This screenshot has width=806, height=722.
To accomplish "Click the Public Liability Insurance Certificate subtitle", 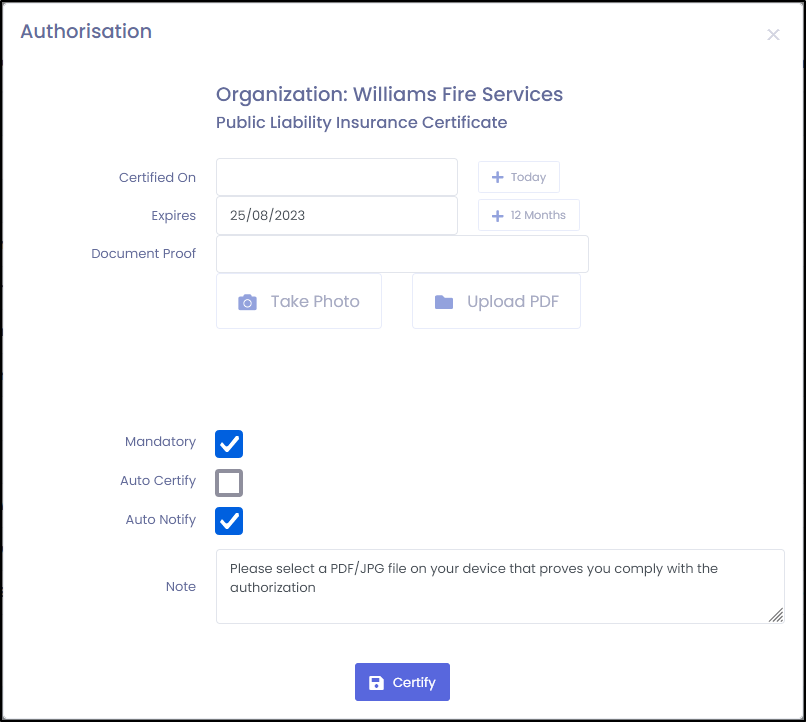I will coord(361,122).
